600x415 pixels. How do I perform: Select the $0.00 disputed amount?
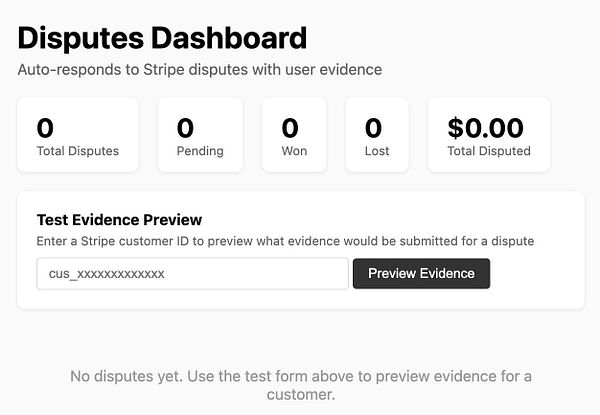[485, 128]
